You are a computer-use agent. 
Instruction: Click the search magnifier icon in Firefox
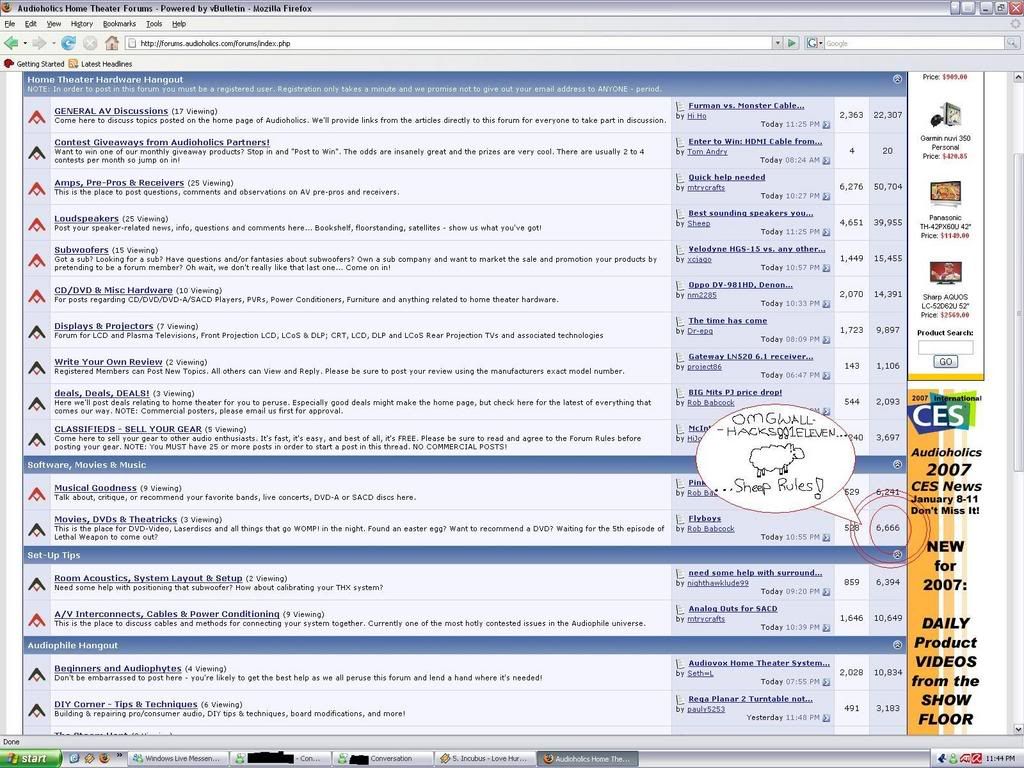(1012, 43)
